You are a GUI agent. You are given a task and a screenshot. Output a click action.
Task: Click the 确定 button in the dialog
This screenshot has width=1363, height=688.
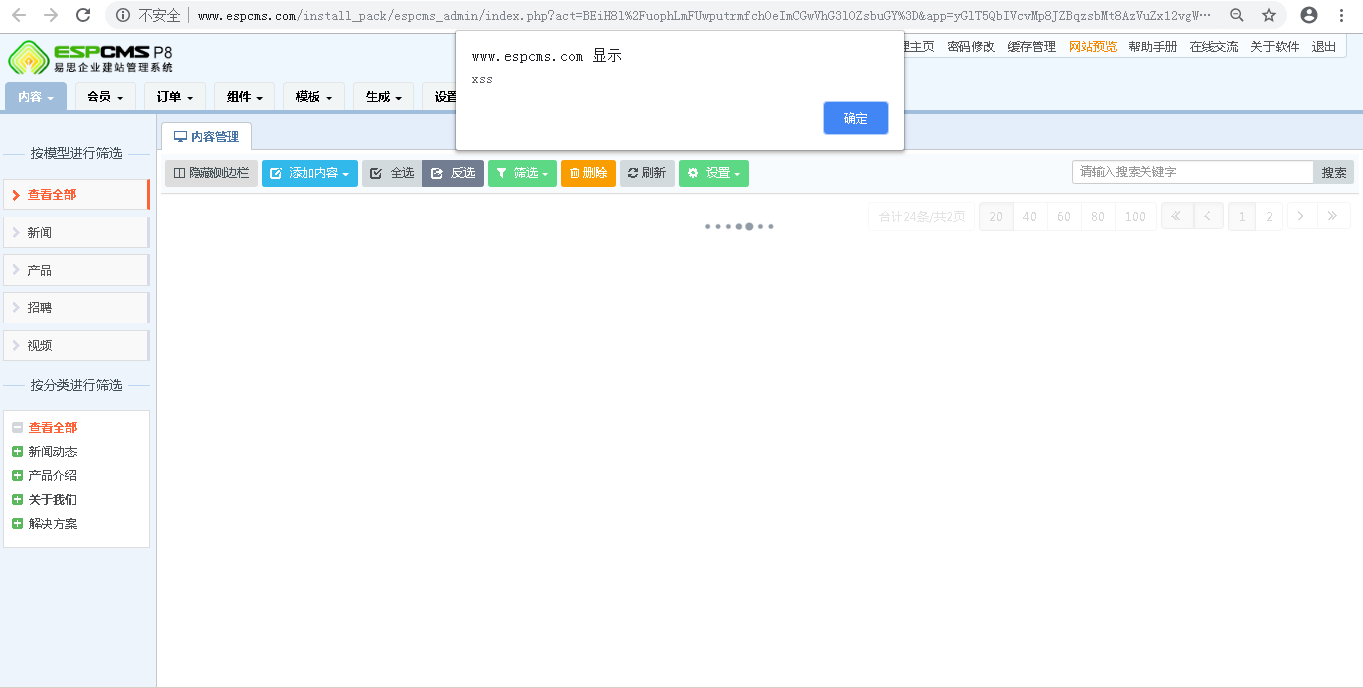click(855, 118)
